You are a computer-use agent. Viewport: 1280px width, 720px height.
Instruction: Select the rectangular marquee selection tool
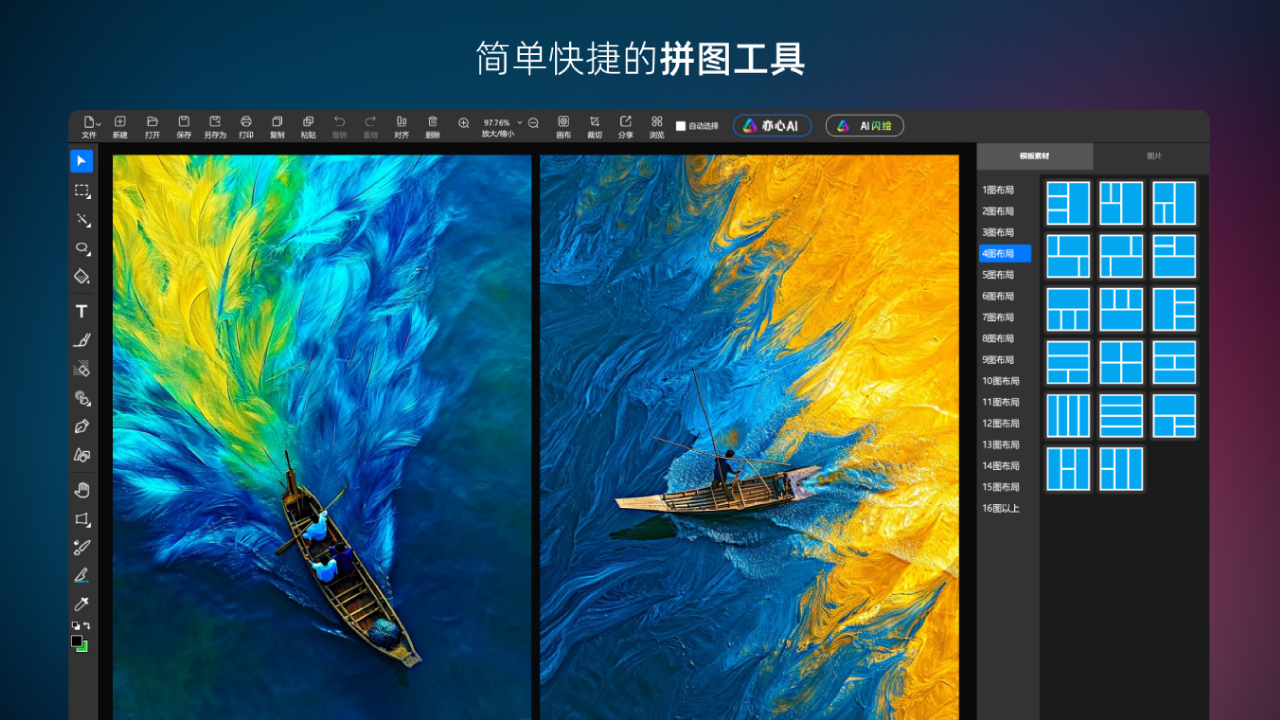82,190
